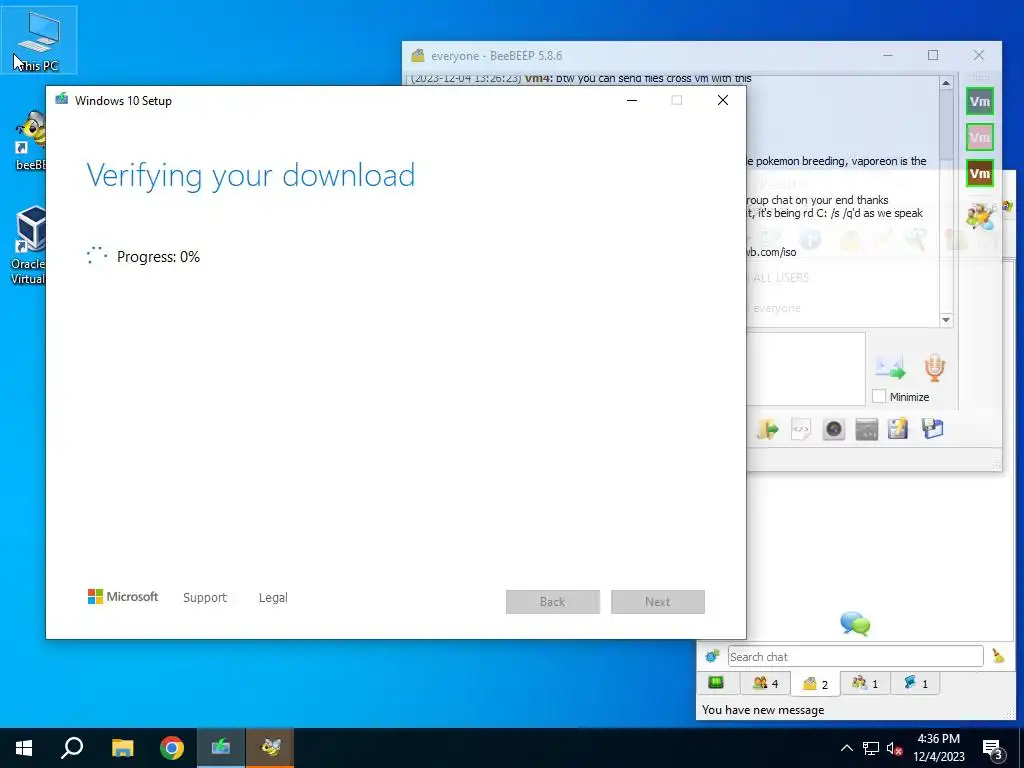The width and height of the screenshot is (1024, 768).
Task: Click the code snippet page icon in chat toolbar
Action: 801,430
